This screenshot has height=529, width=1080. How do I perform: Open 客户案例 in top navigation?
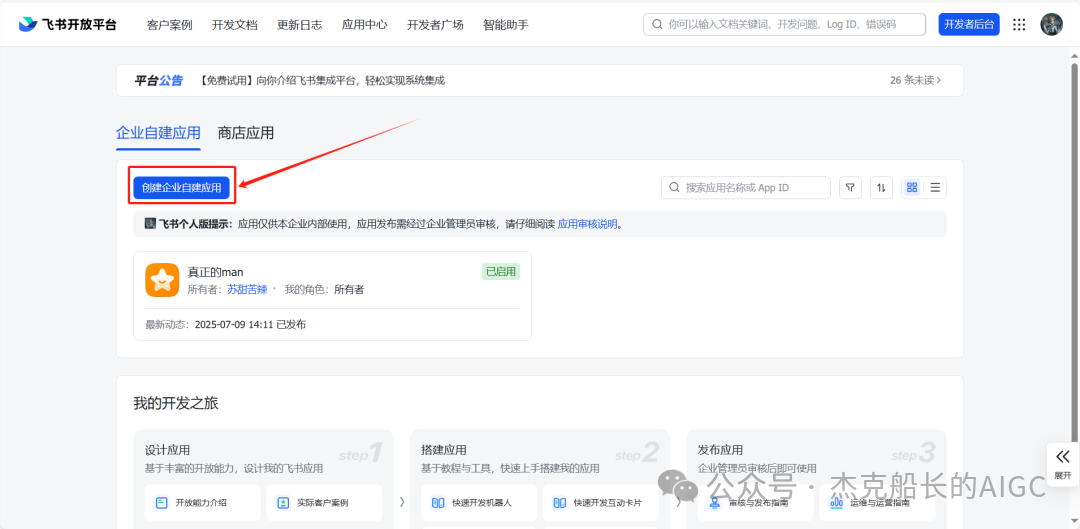[x=169, y=25]
